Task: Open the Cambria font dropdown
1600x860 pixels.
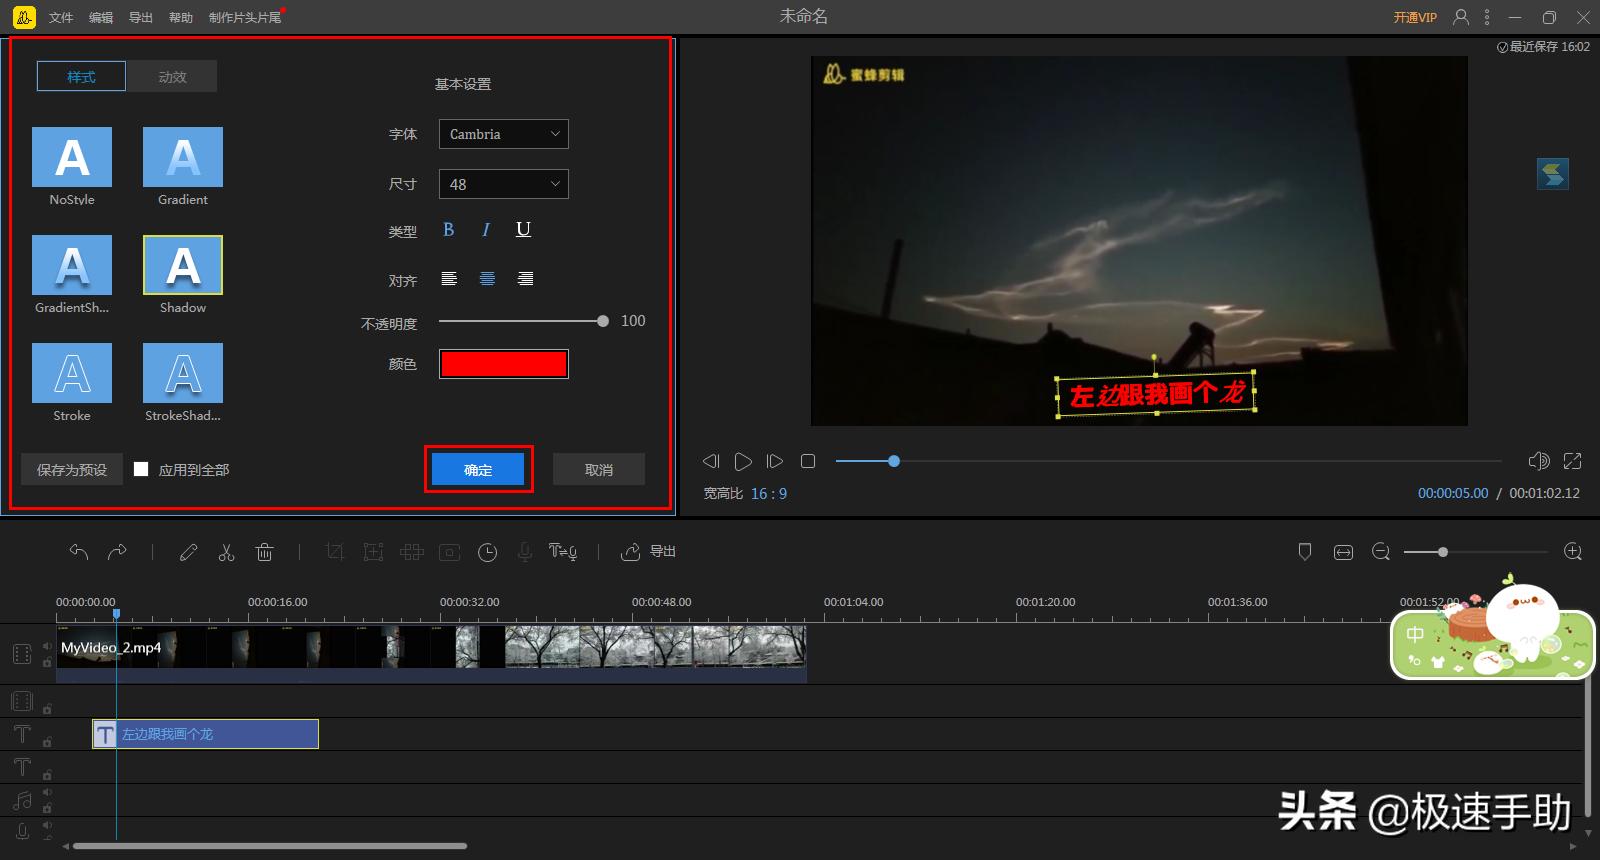Action: (503, 134)
